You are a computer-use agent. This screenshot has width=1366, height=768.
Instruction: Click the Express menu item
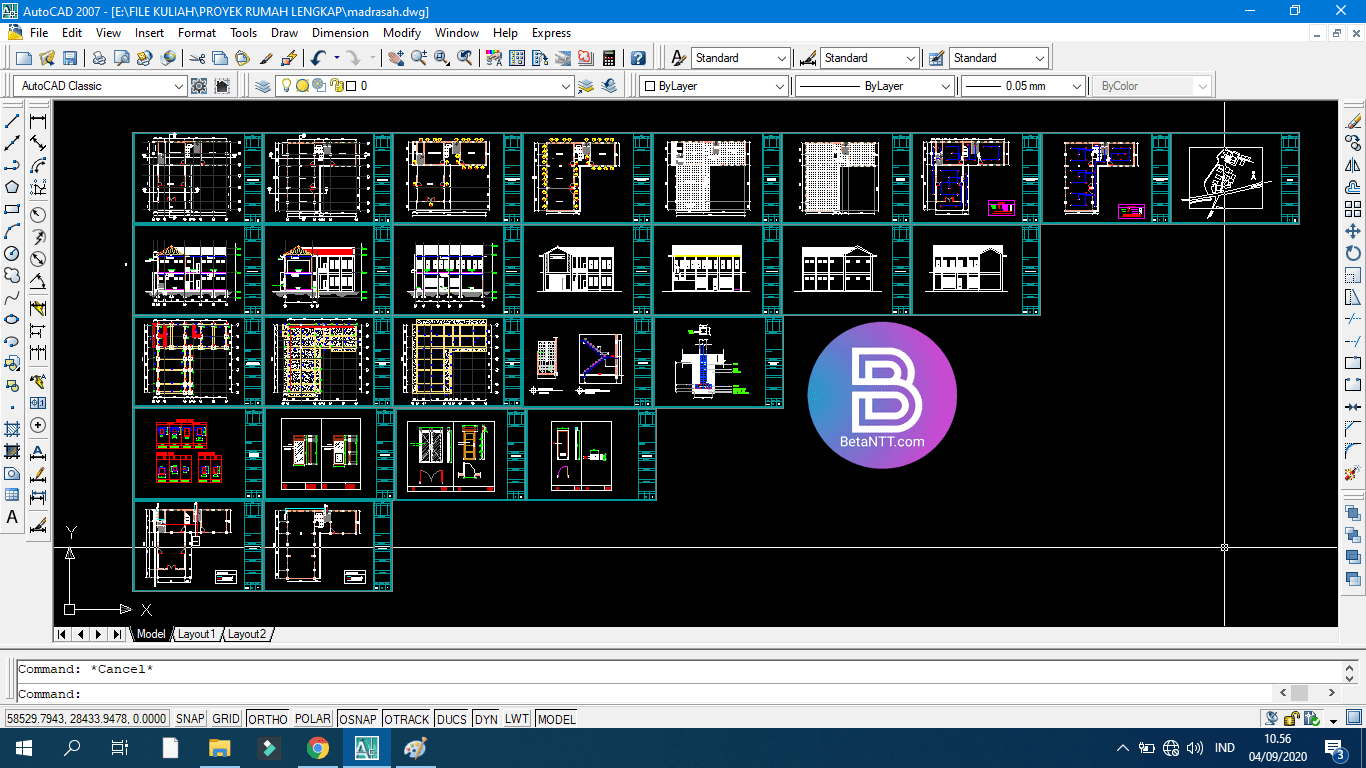coord(551,33)
